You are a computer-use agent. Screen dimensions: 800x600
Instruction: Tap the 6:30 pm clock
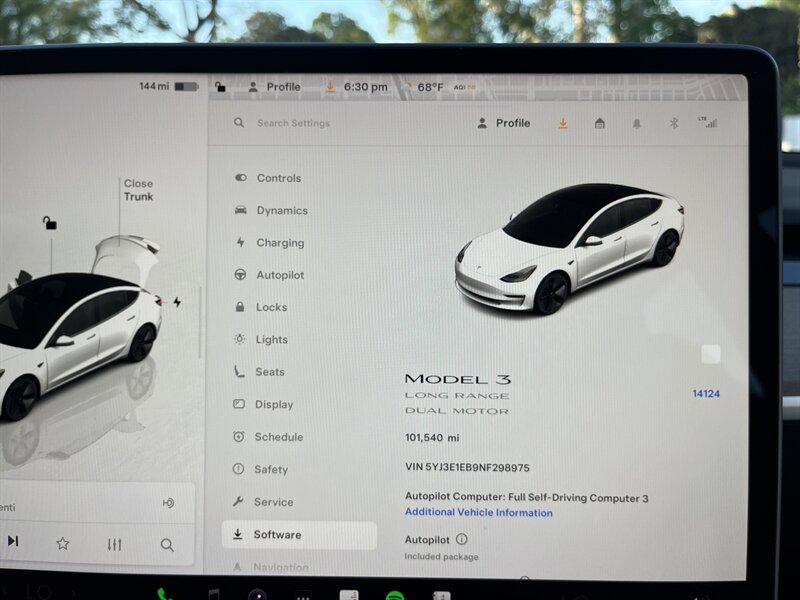point(365,87)
